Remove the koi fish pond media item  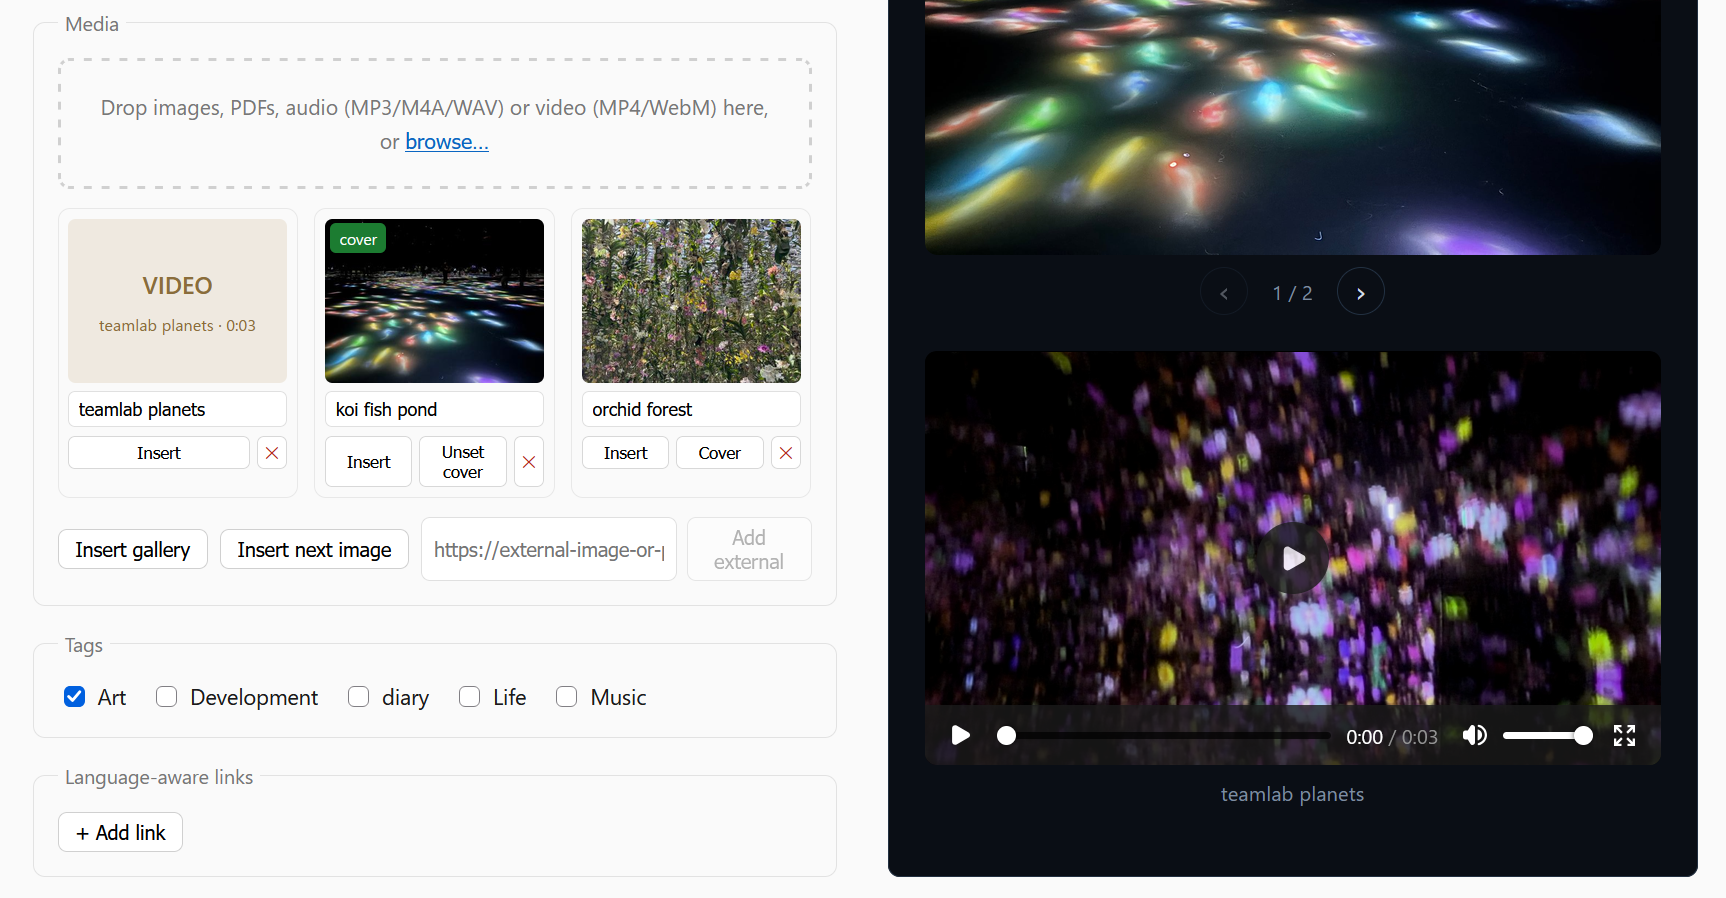[529, 462]
